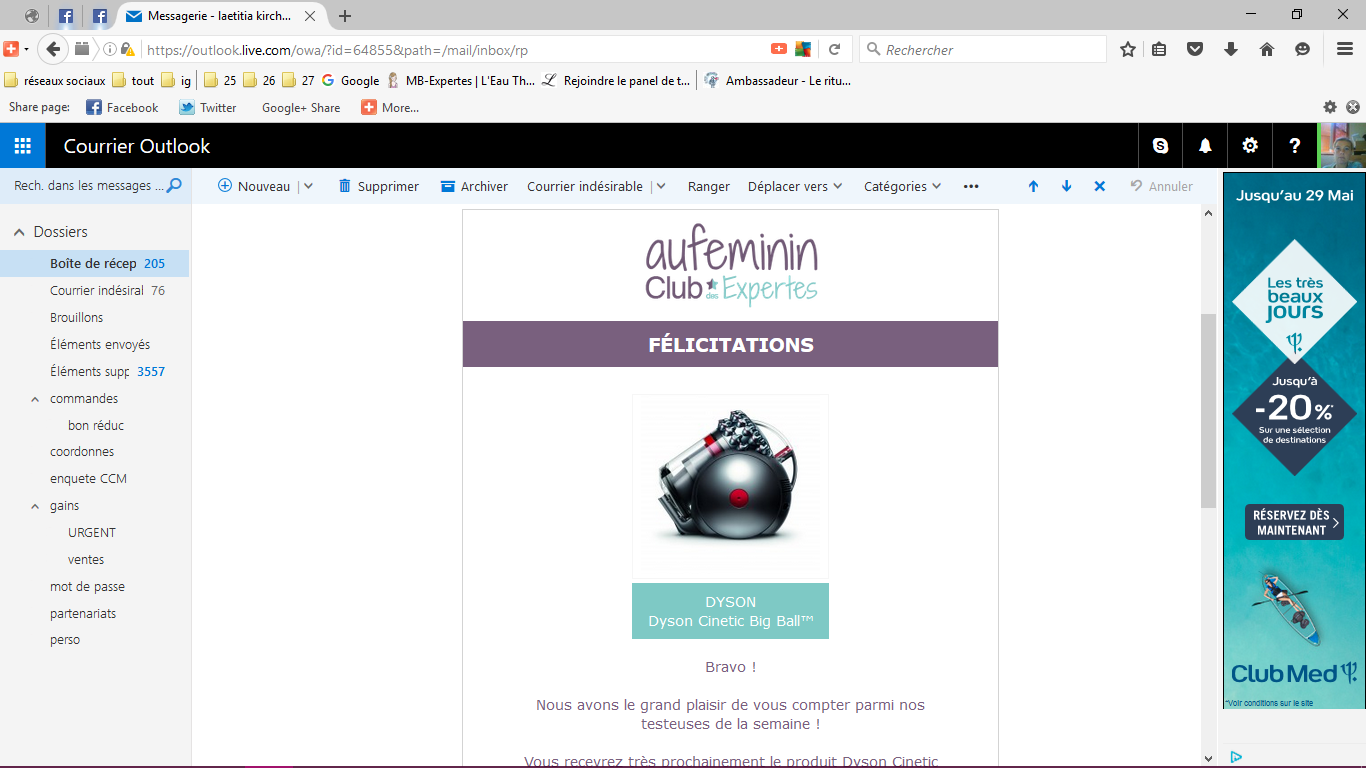Open the réseaux sociaux bookmark folder
1366x768 pixels.
pos(55,81)
